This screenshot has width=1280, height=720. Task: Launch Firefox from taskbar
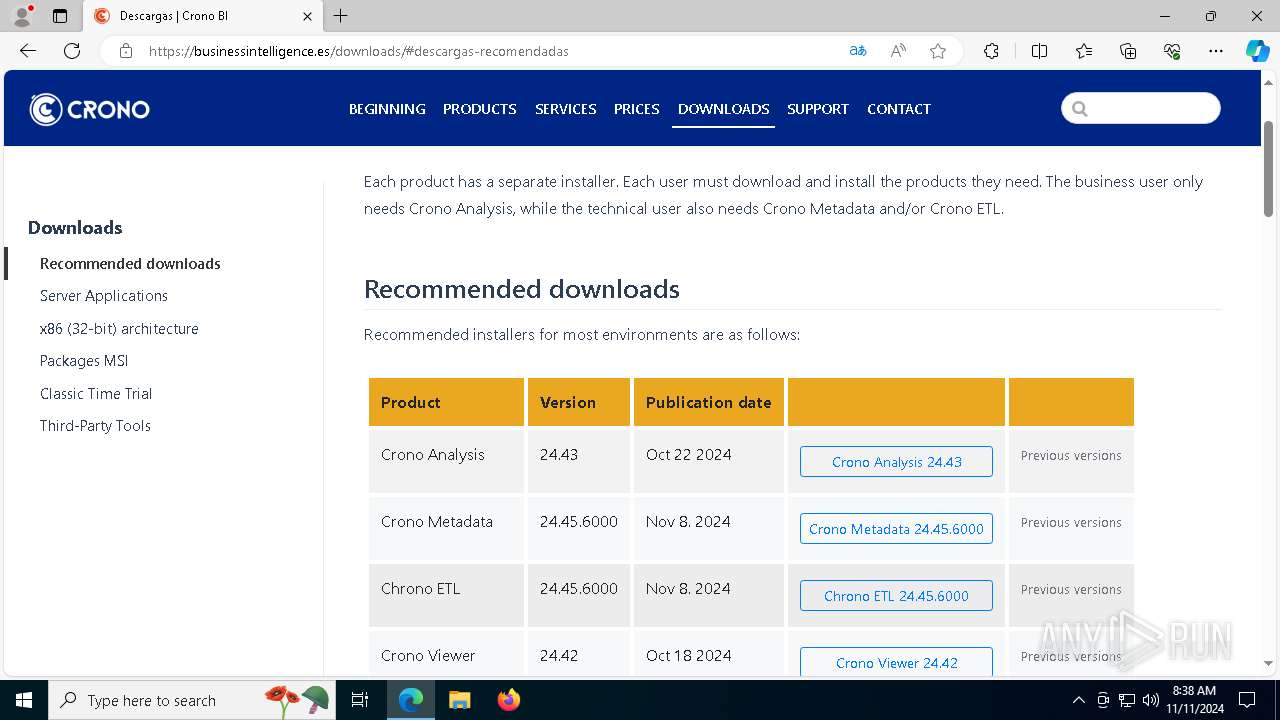point(508,700)
